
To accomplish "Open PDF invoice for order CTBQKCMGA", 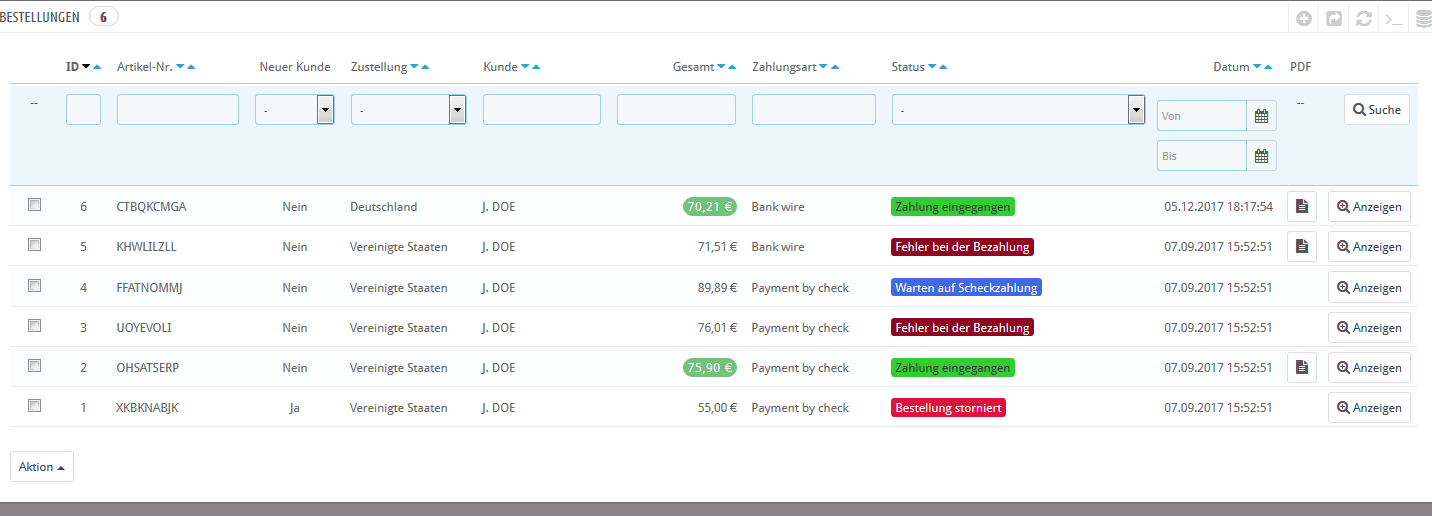I will point(1301,206).
